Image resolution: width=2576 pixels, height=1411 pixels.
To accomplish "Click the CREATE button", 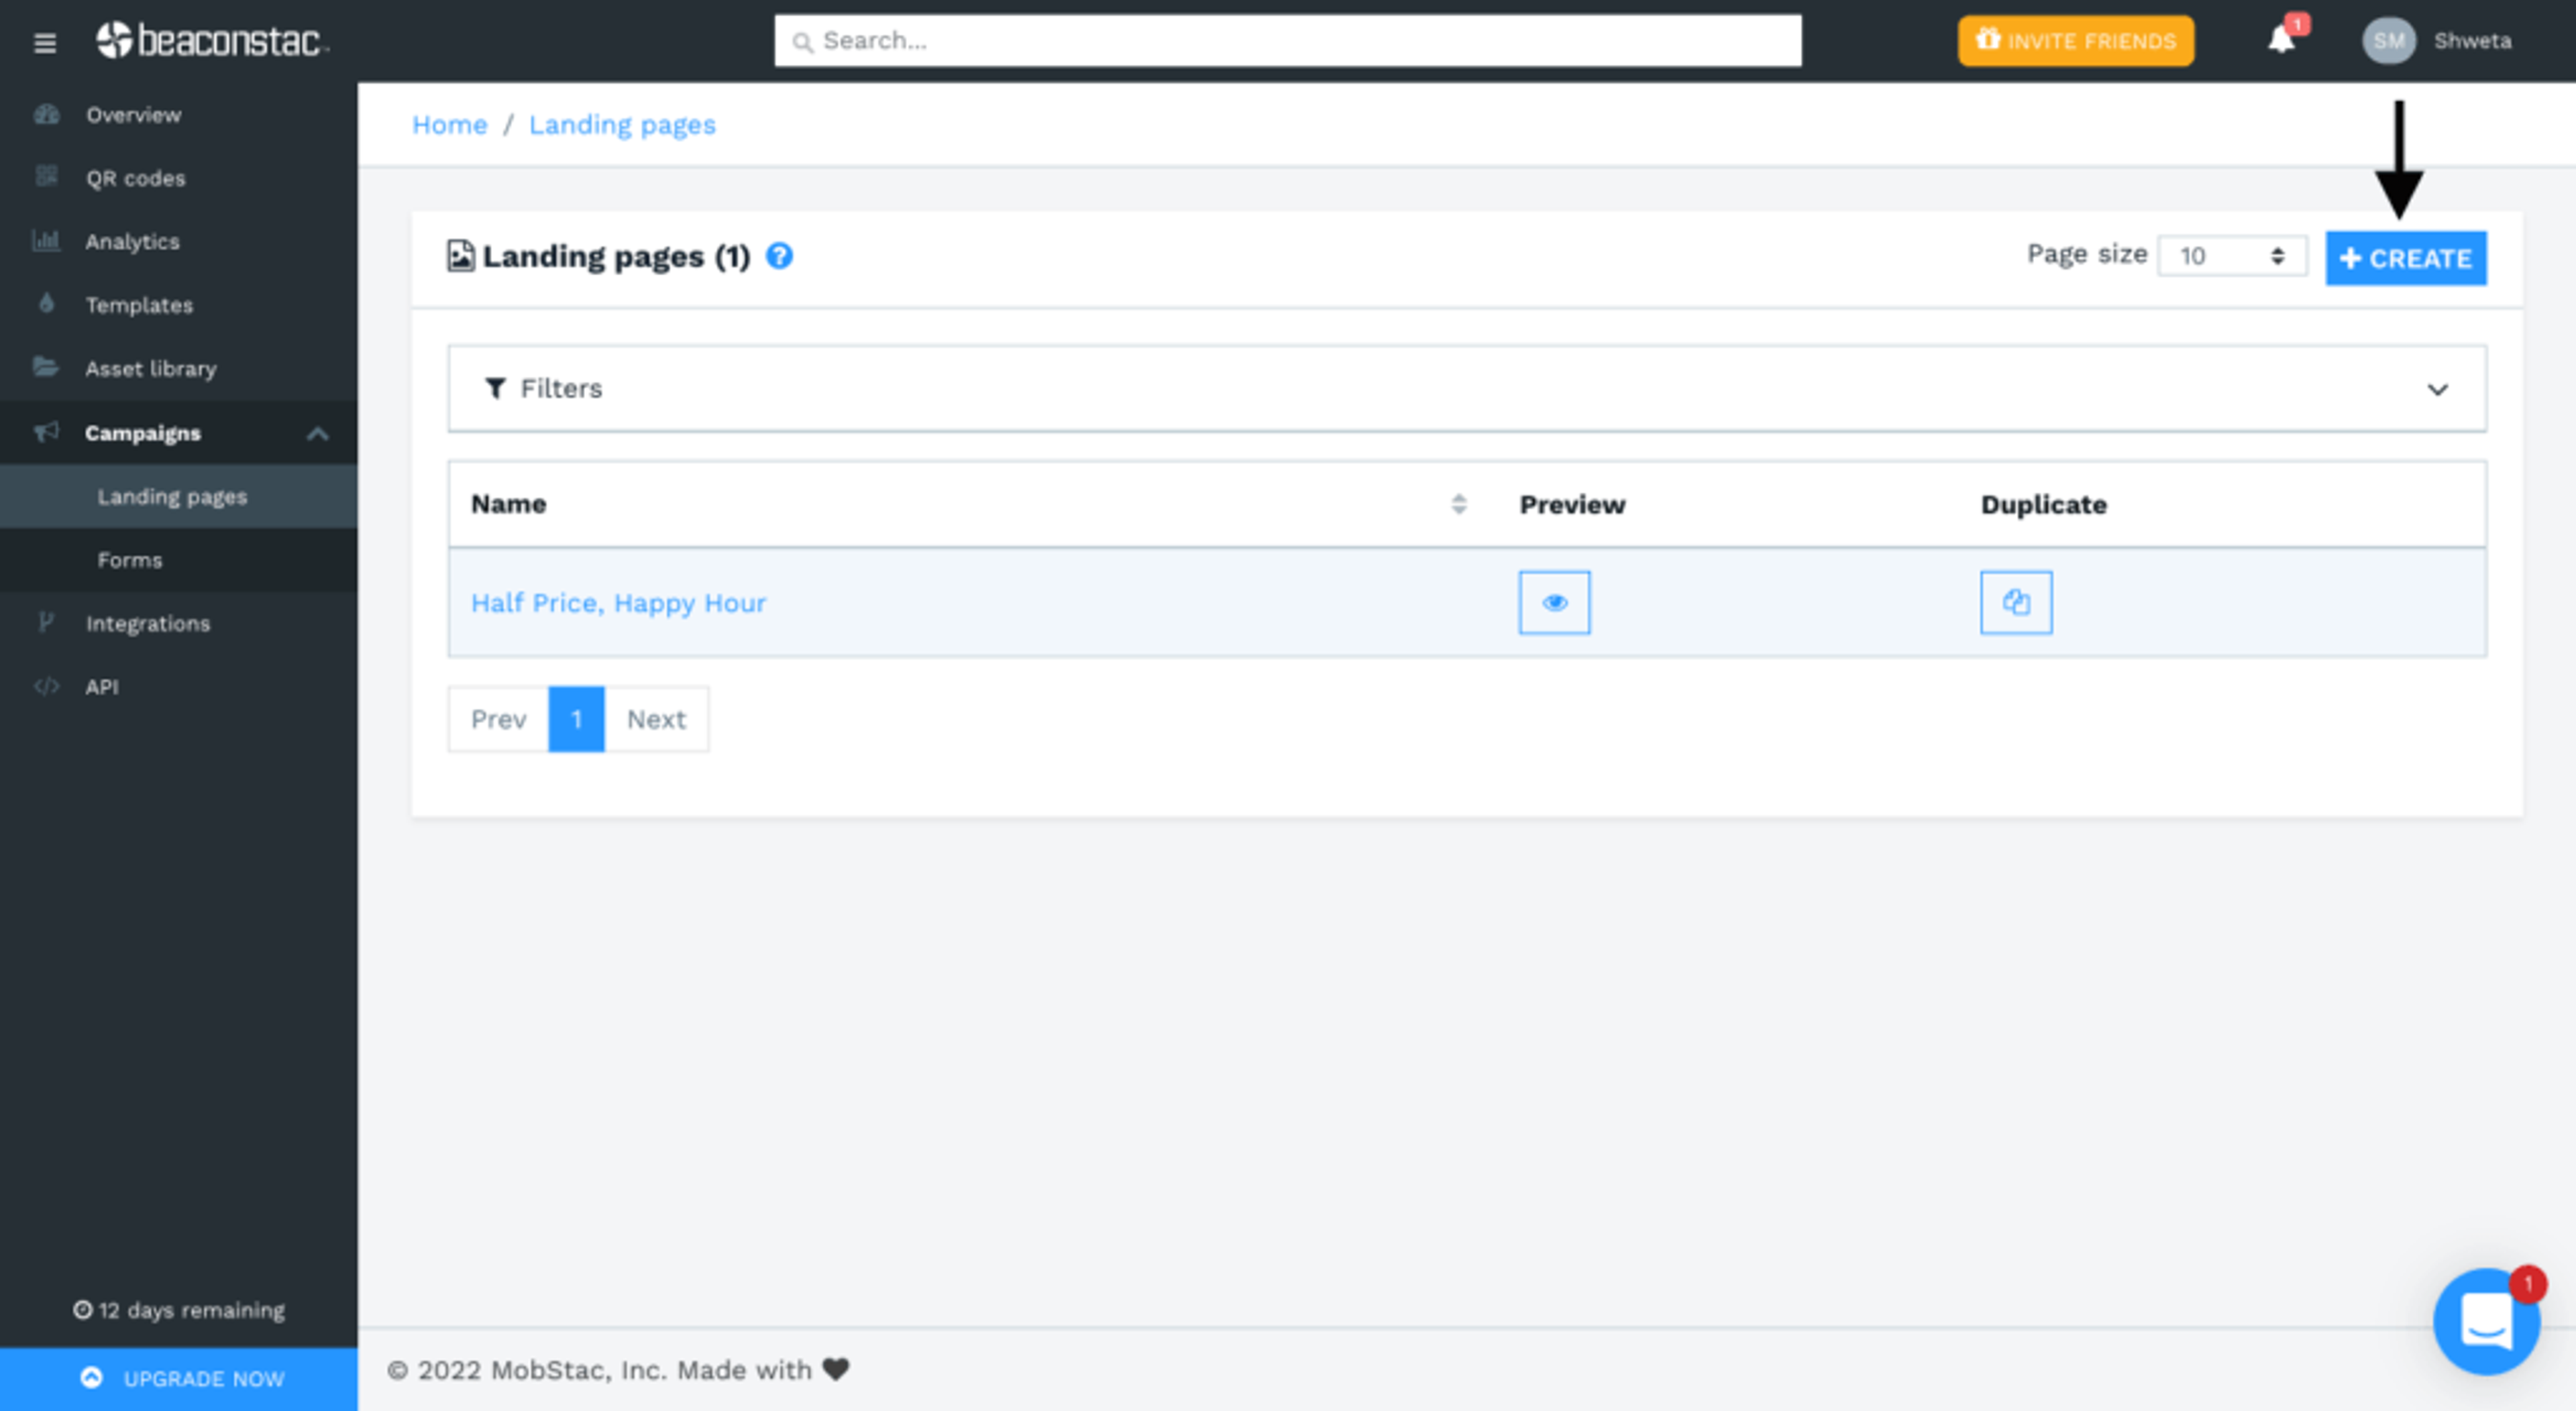I will (x=2405, y=258).
